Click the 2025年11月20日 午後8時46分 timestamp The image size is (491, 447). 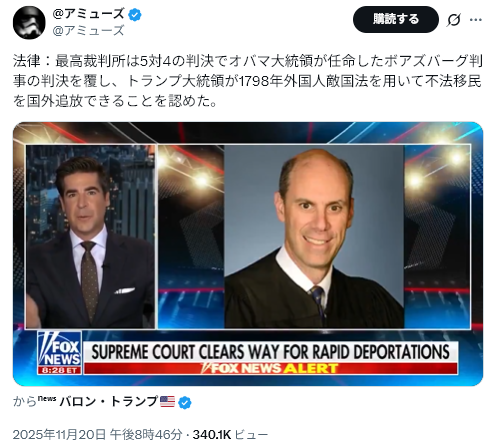(x=98, y=435)
